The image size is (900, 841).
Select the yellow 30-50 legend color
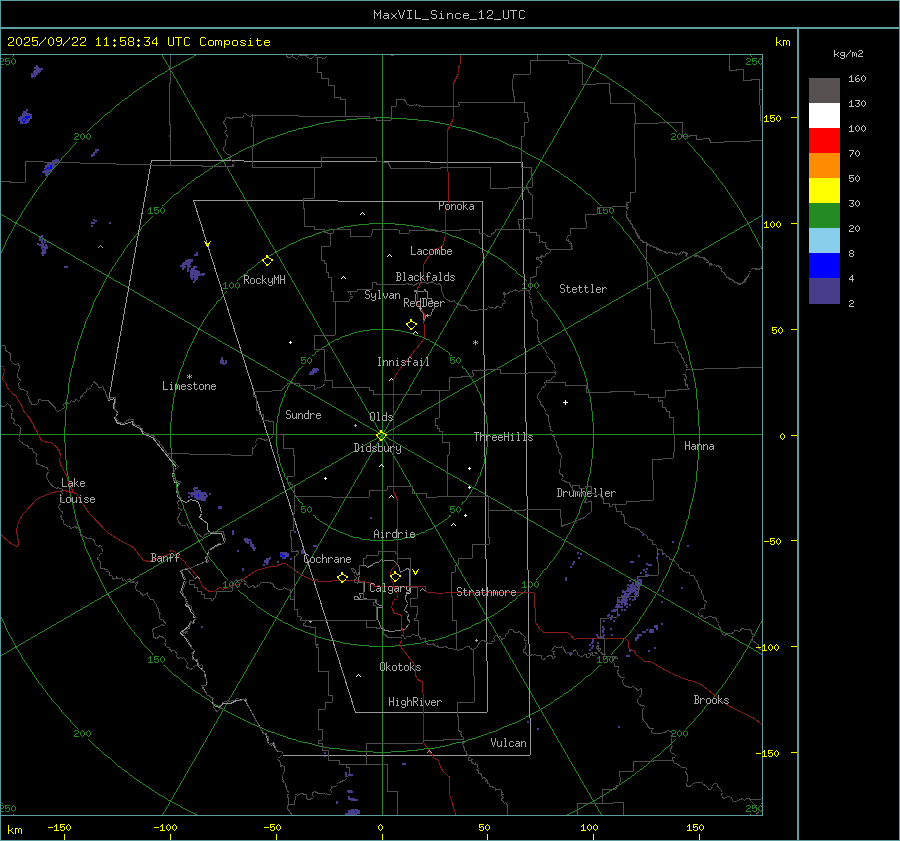tap(824, 191)
